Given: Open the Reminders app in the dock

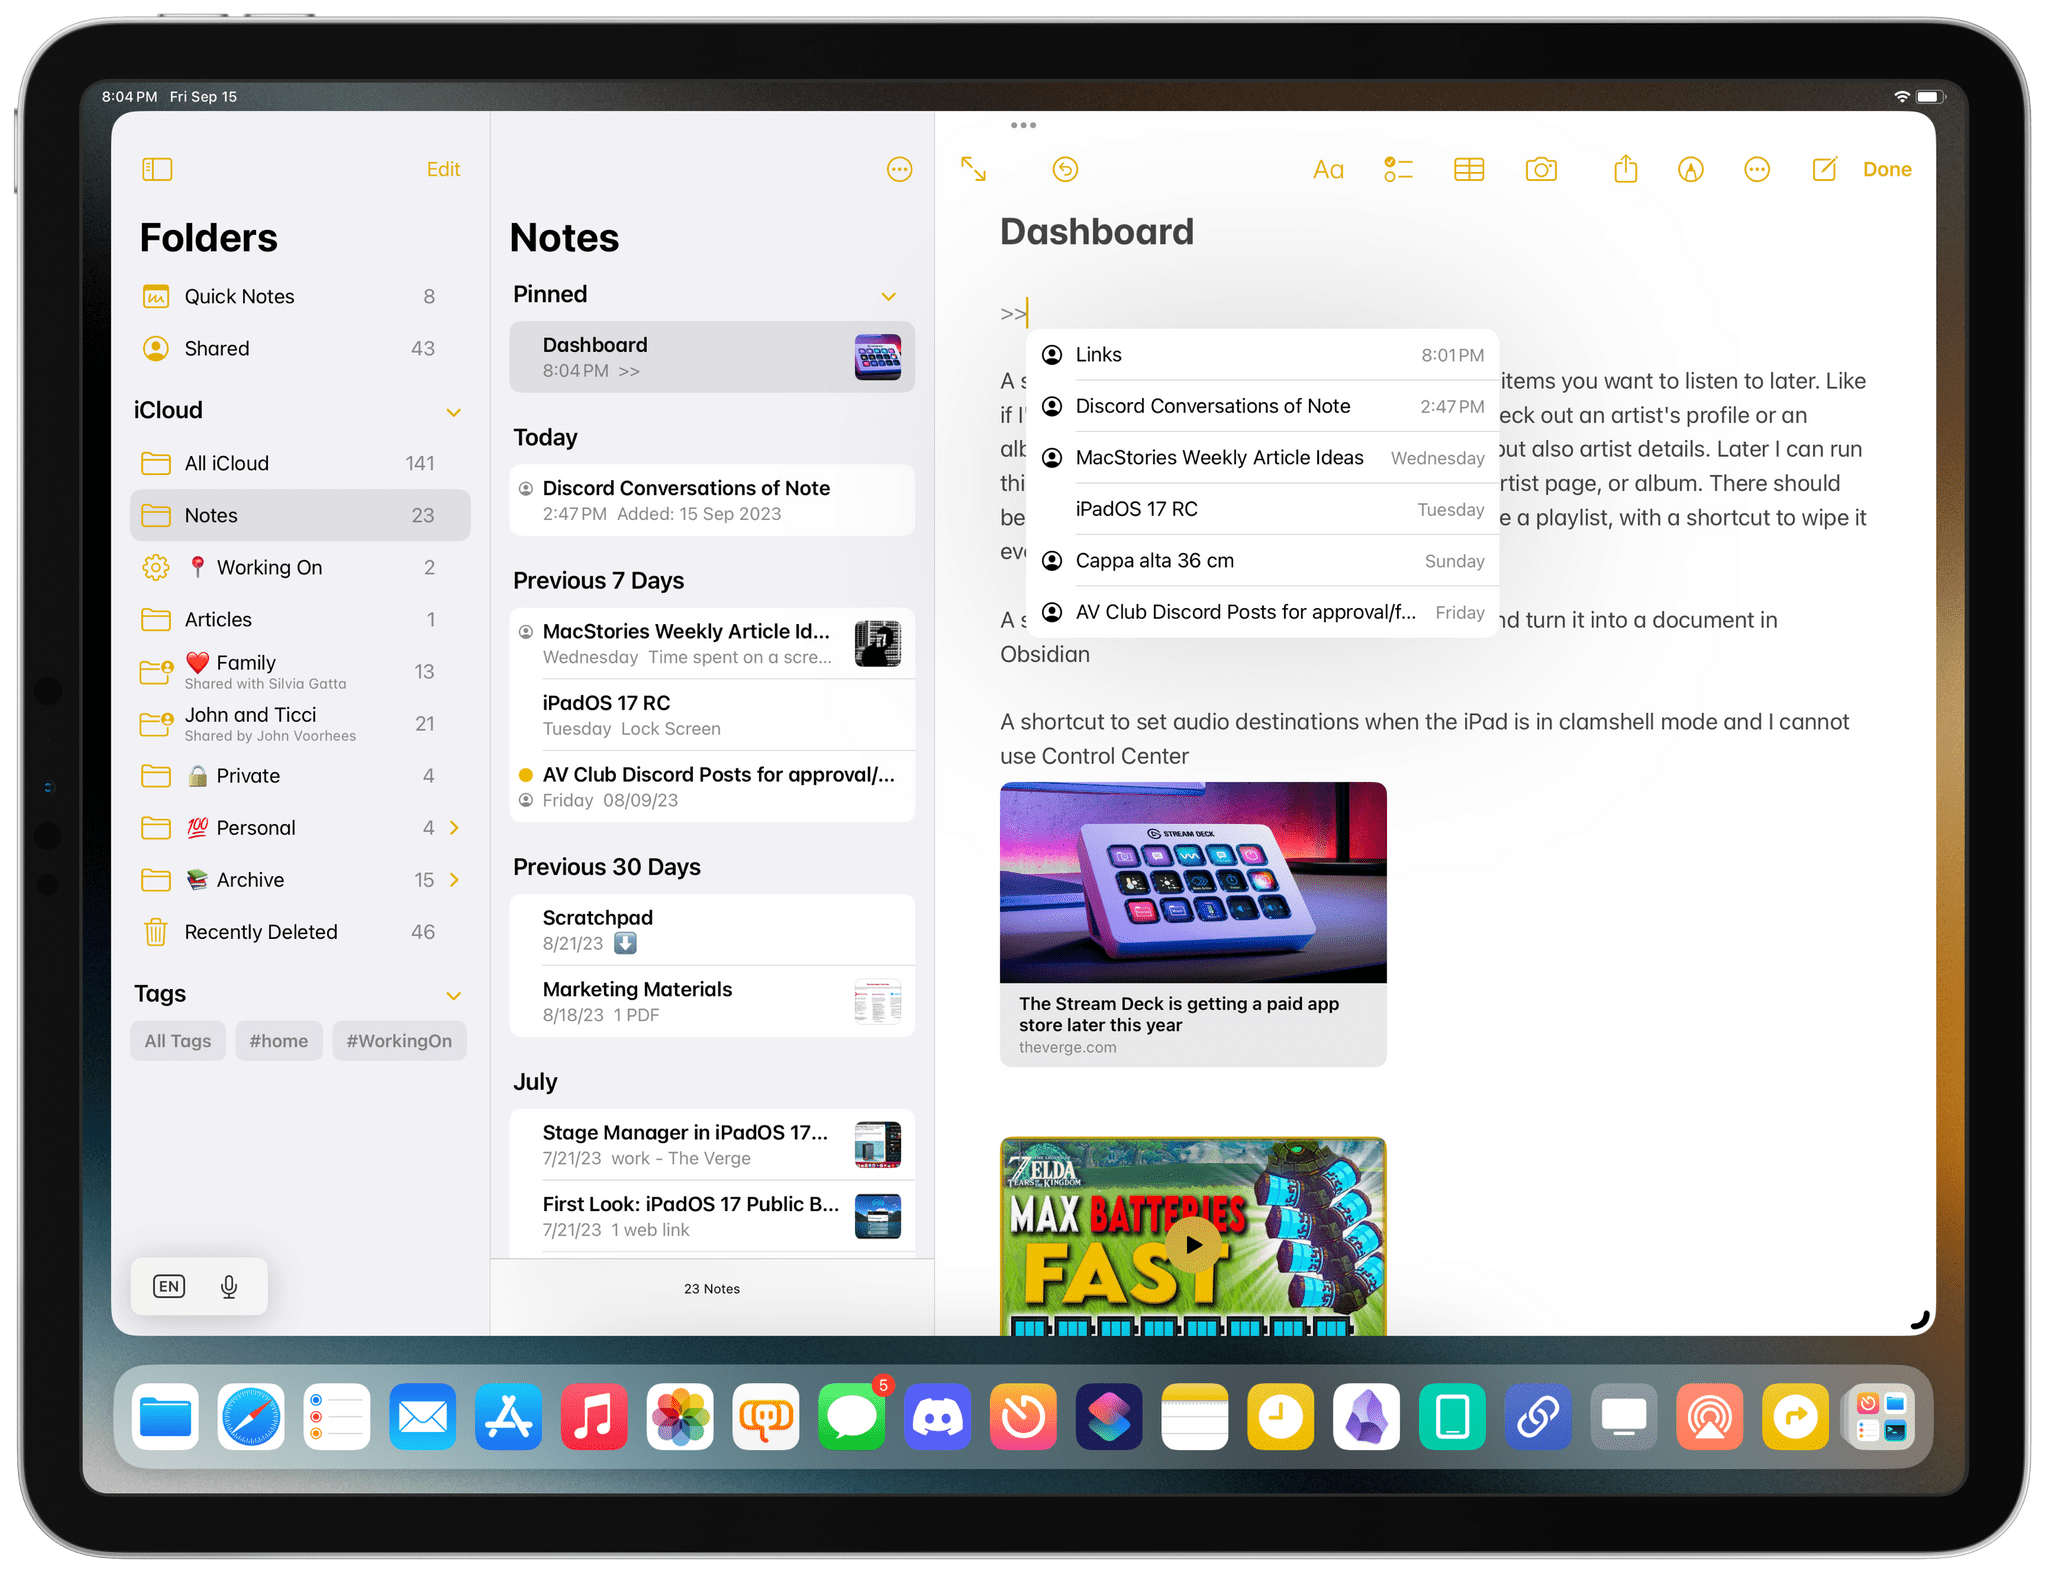Looking at the screenshot, I should coord(337,1416).
